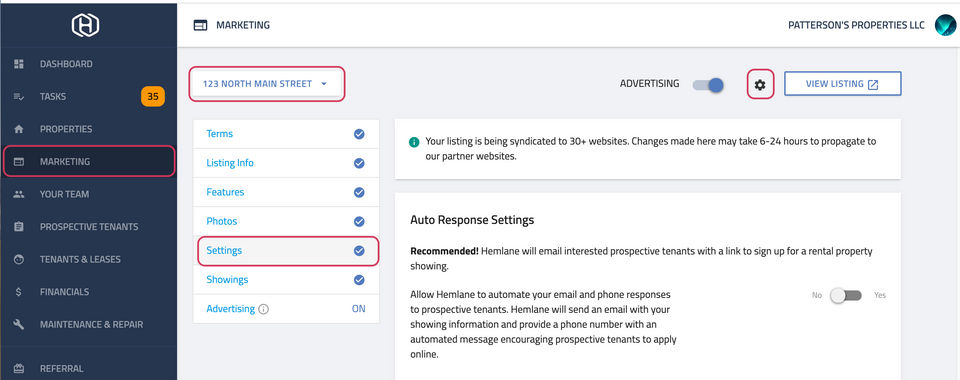Click the account avatar in the header

click(x=946, y=25)
